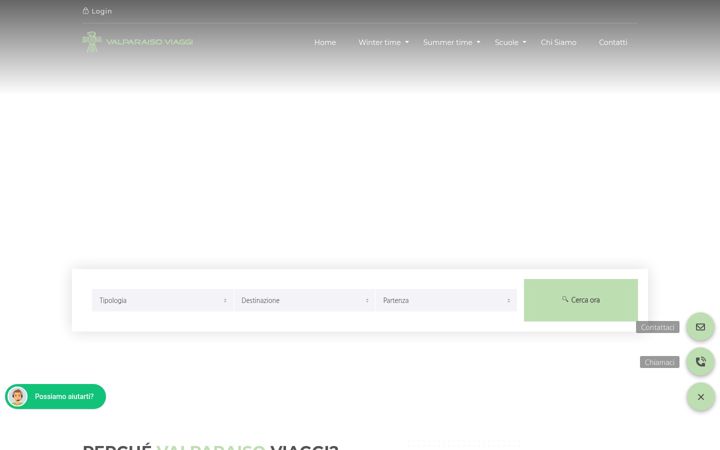The width and height of the screenshot is (720, 450).
Task: Click the chat assistant avatar icon
Action: (x=17, y=396)
